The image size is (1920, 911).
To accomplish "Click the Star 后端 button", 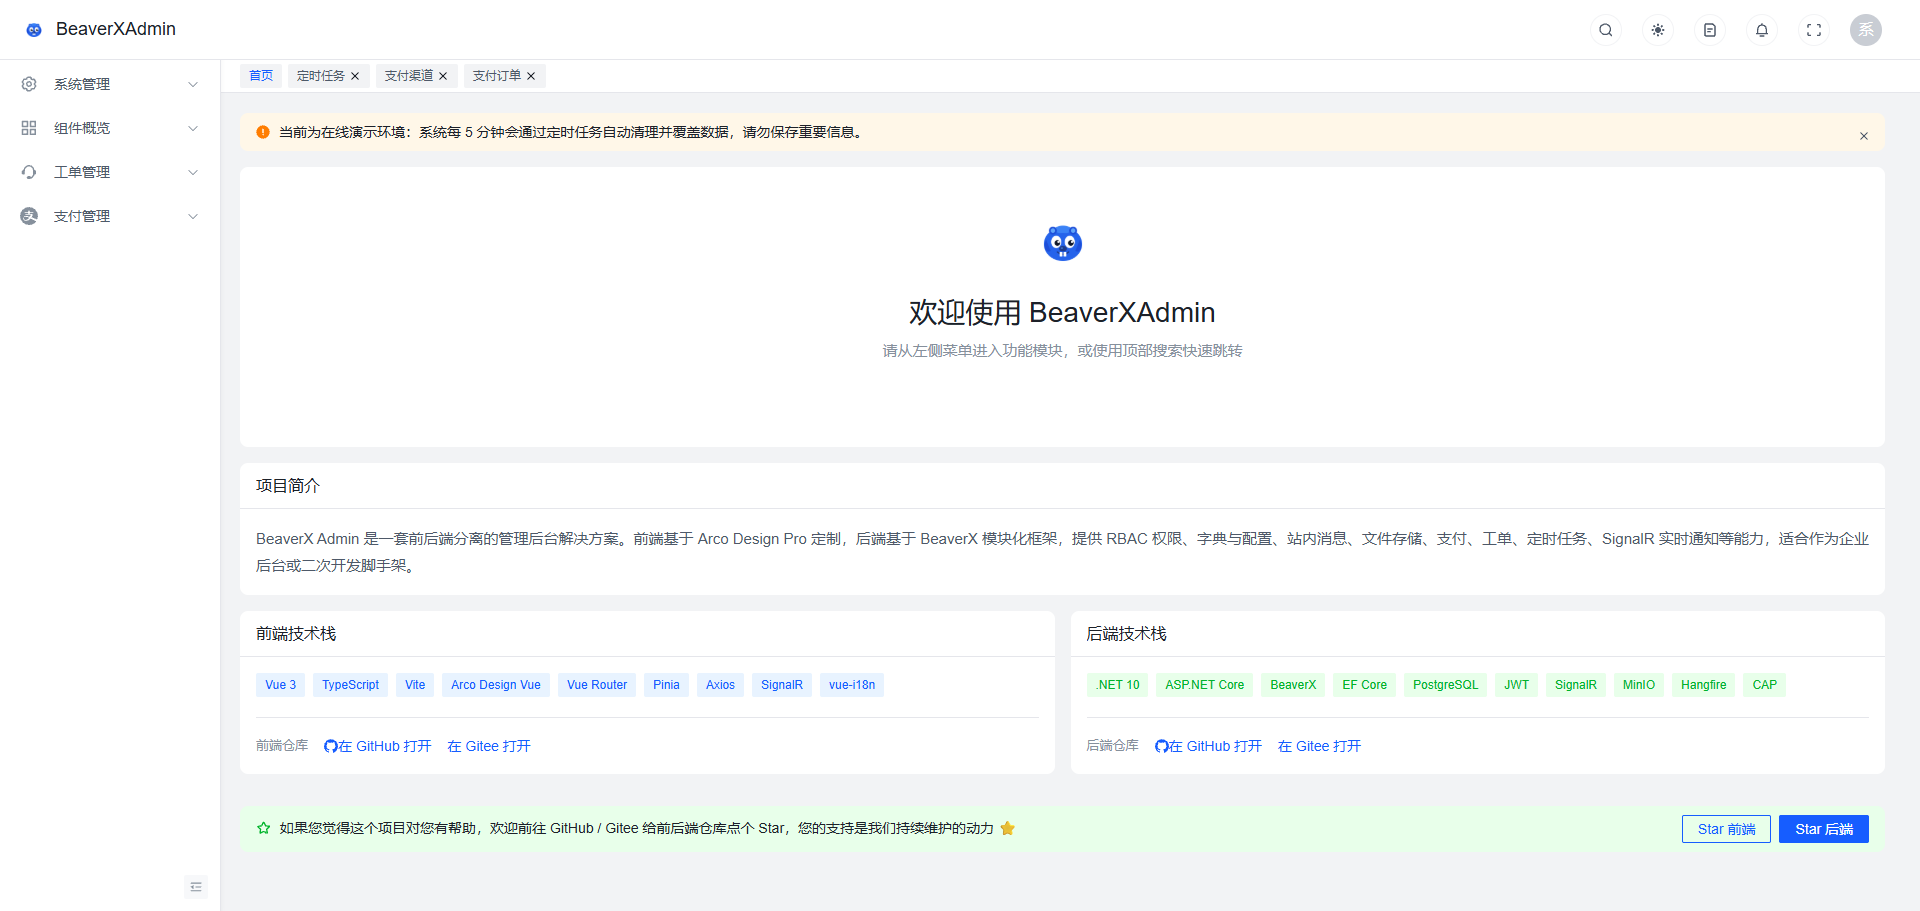I will [1824, 829].
